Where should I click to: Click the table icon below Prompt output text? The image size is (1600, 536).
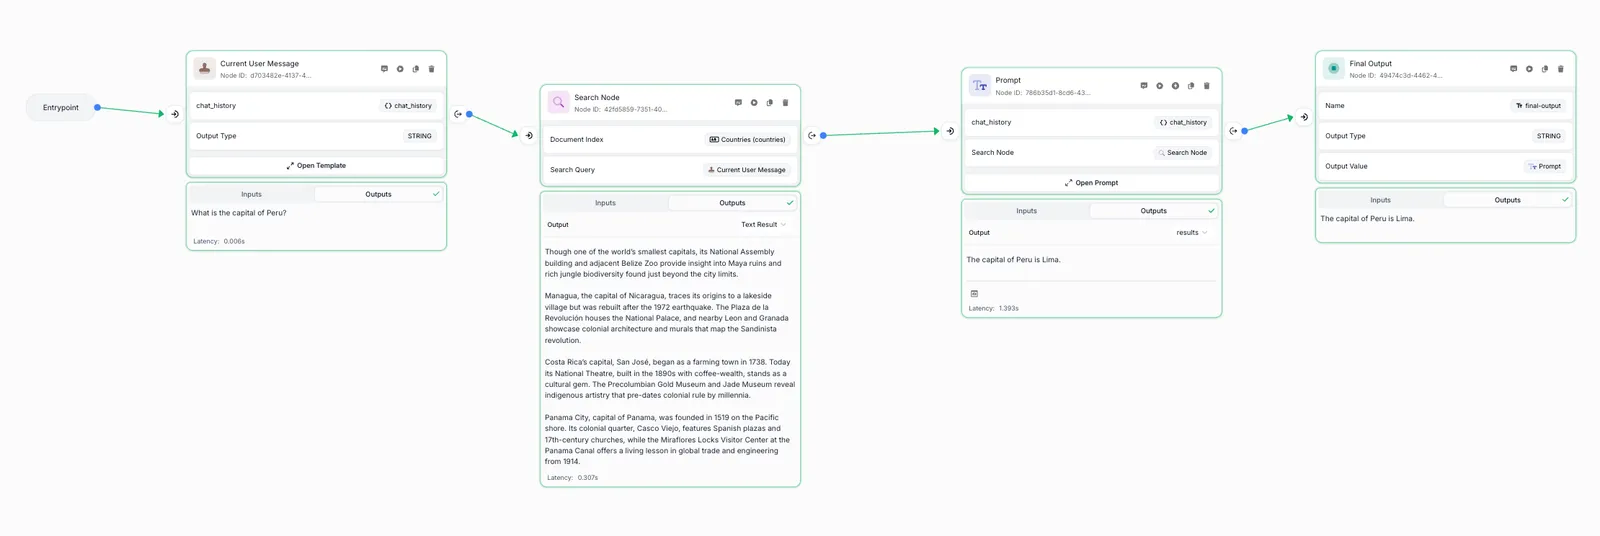tap(974, 294)
